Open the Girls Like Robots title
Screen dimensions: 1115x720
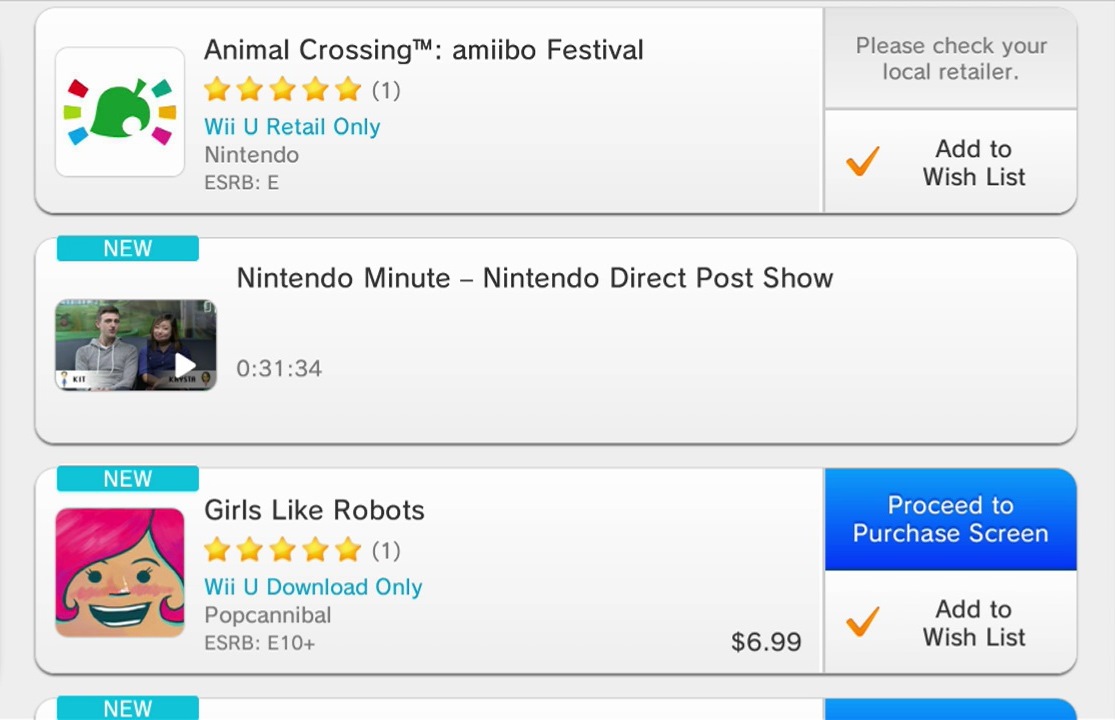tap(314, 510)
